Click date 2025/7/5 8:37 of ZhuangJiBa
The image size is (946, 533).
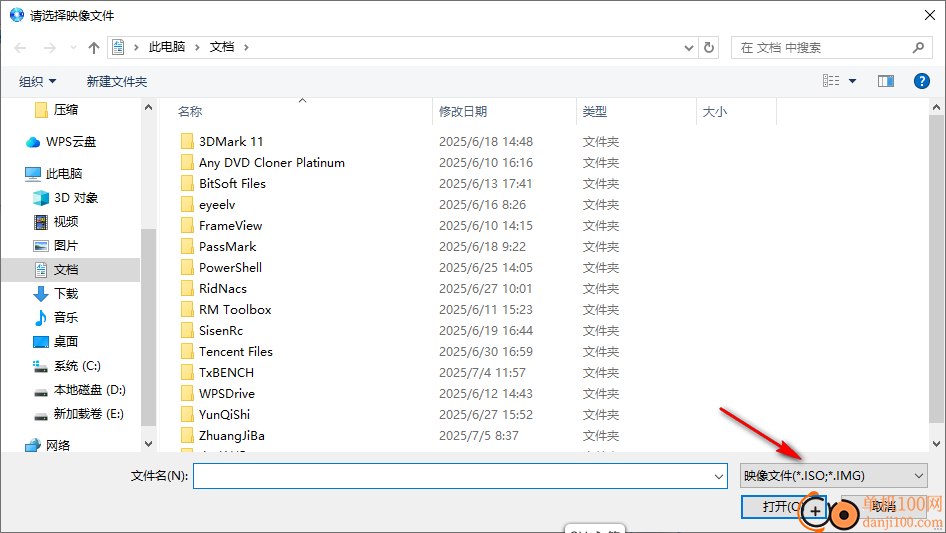point(478,436)
